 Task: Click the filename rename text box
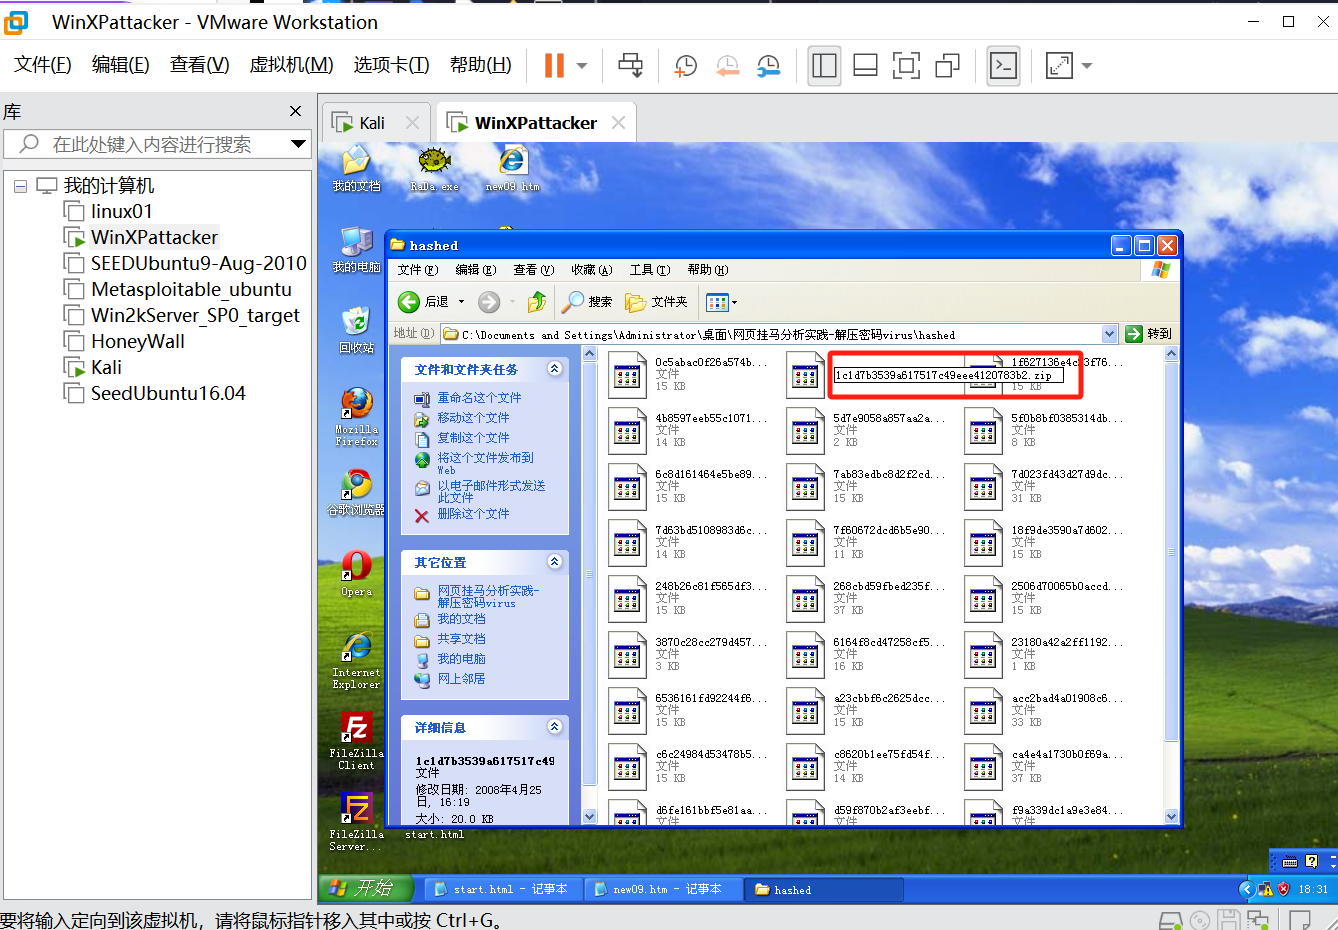click(947, 376)
